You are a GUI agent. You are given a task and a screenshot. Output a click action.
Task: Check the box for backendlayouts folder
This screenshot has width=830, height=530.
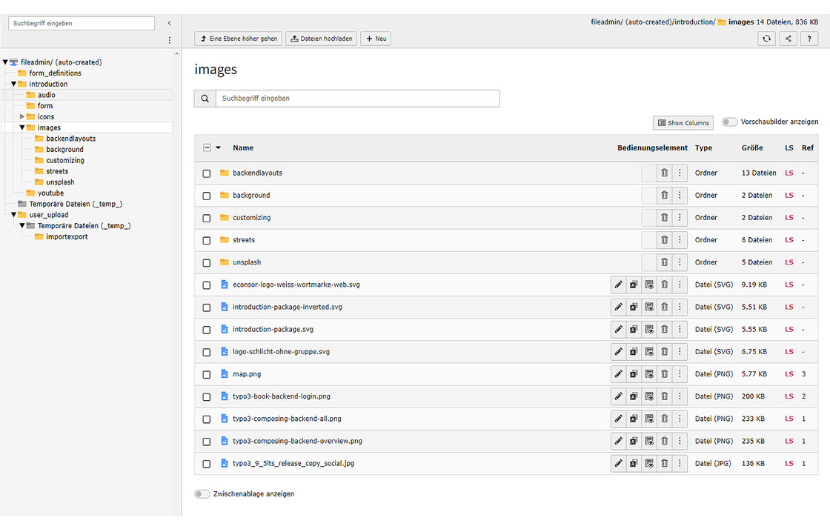point(206,174)
